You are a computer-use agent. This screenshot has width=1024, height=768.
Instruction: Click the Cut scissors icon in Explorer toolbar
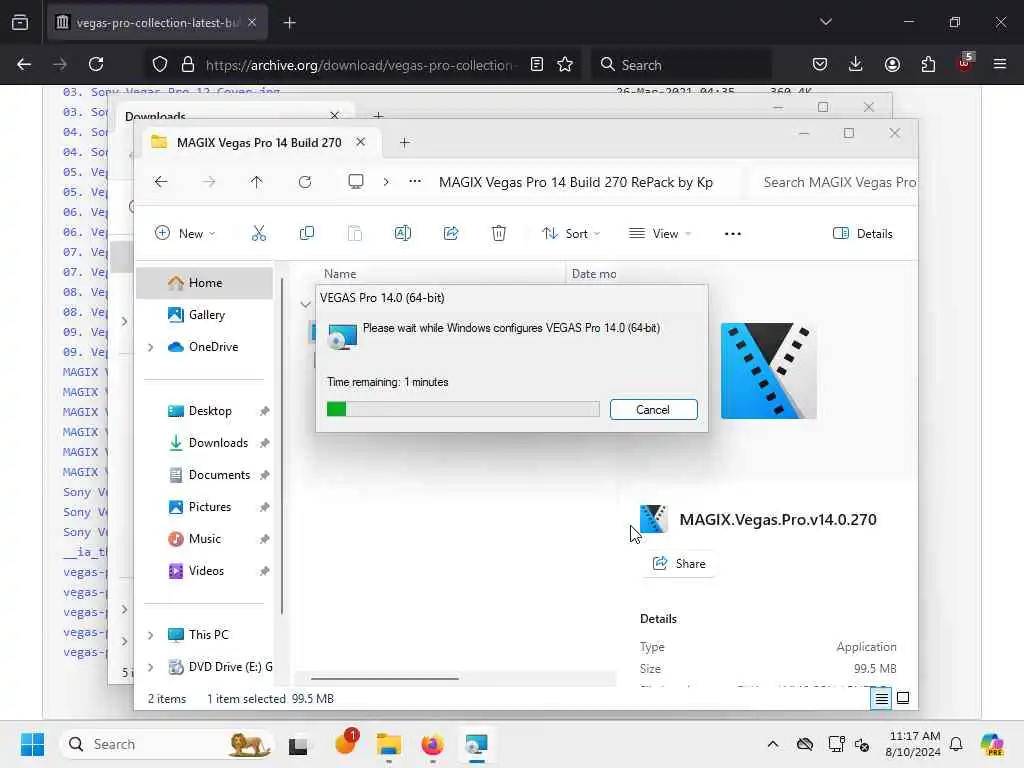coord(259,233)
